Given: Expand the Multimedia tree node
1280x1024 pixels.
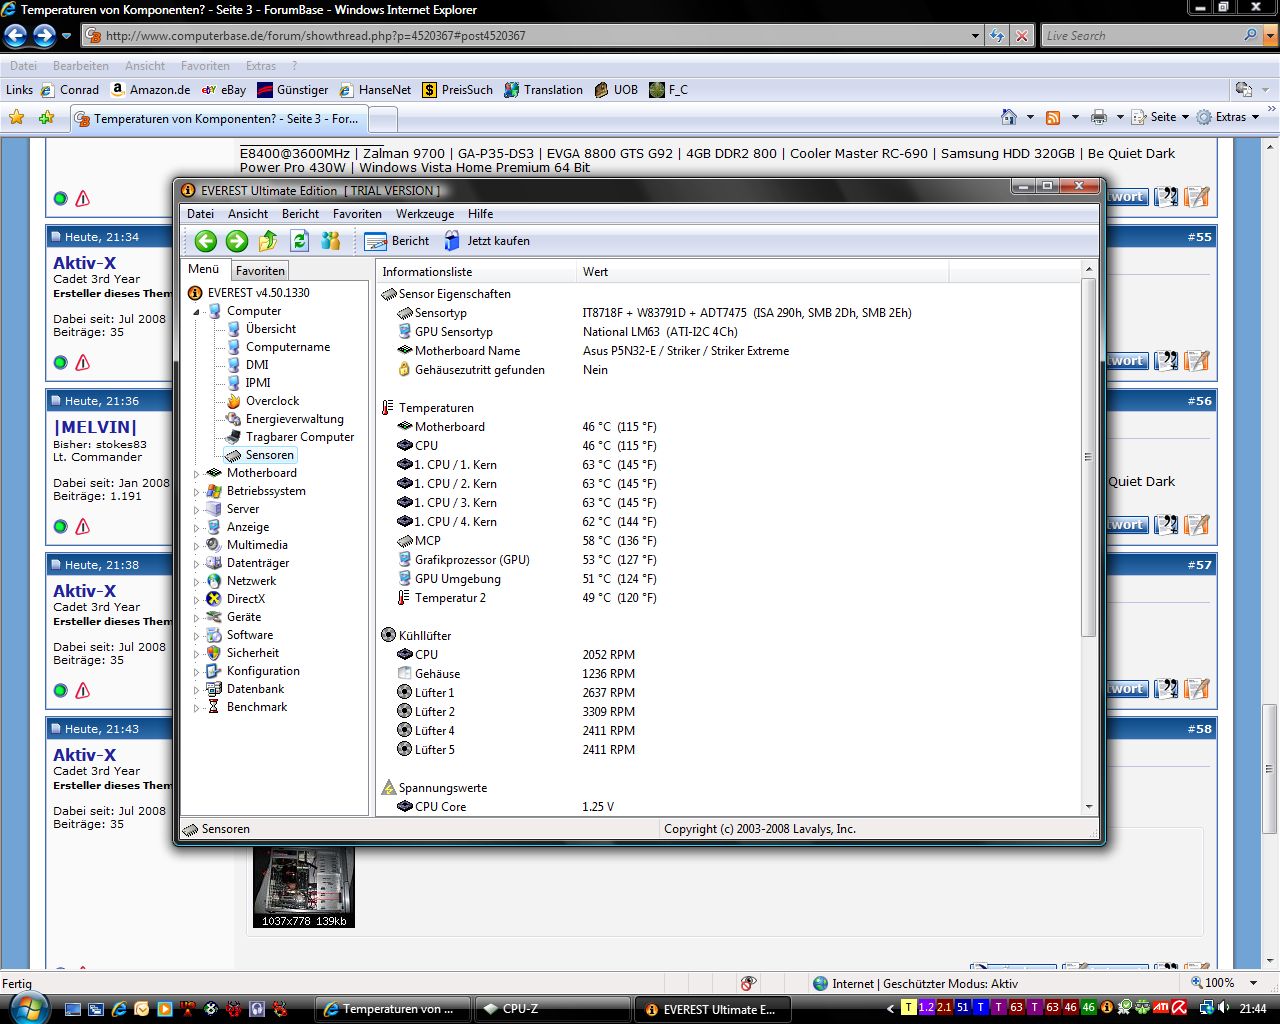Looking at the screenshot, I should pyautogui.click(x=197, y=545).
